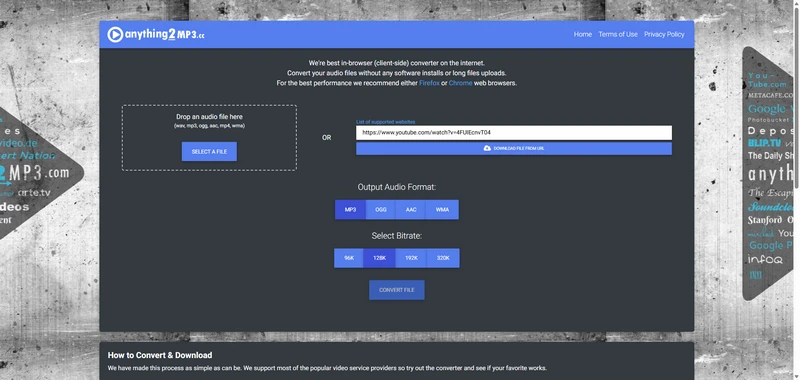Click Download File From URL button

514,148
